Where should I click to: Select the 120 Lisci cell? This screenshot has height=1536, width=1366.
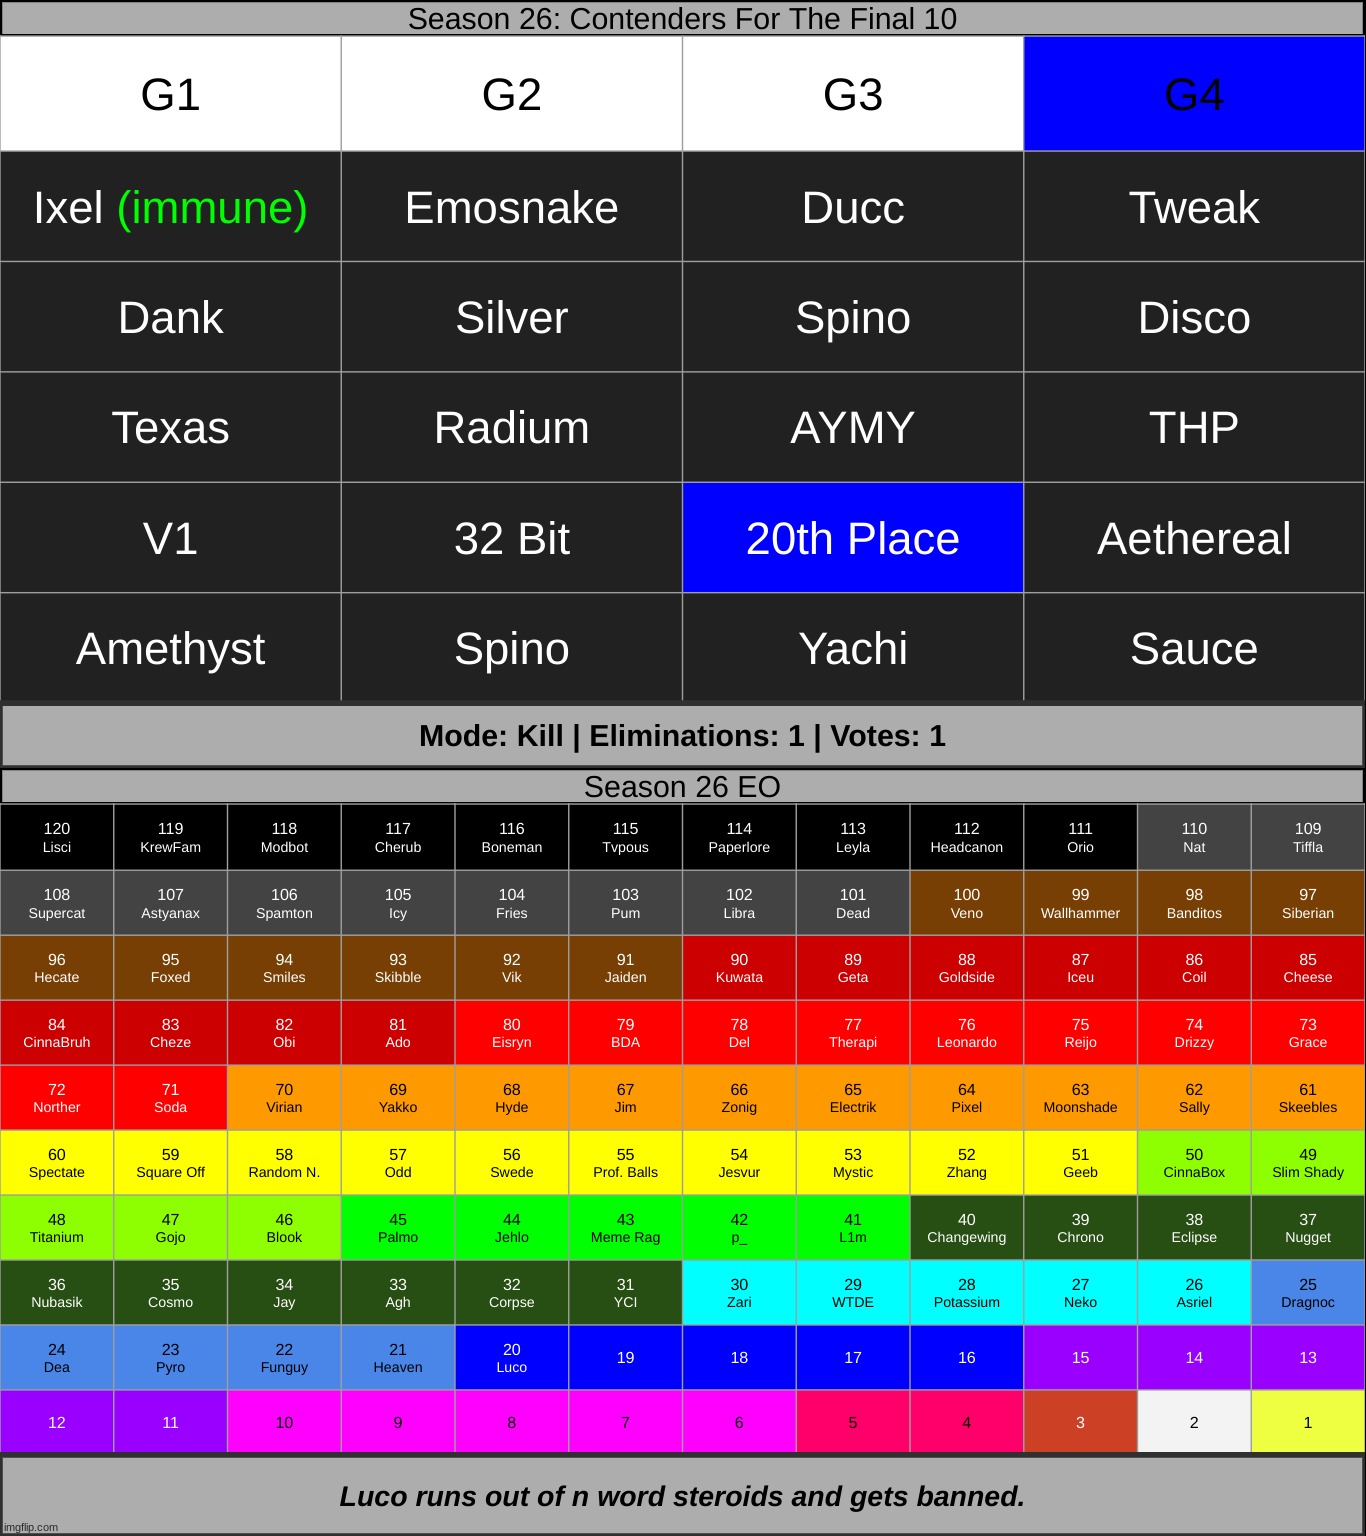[57, 837]
